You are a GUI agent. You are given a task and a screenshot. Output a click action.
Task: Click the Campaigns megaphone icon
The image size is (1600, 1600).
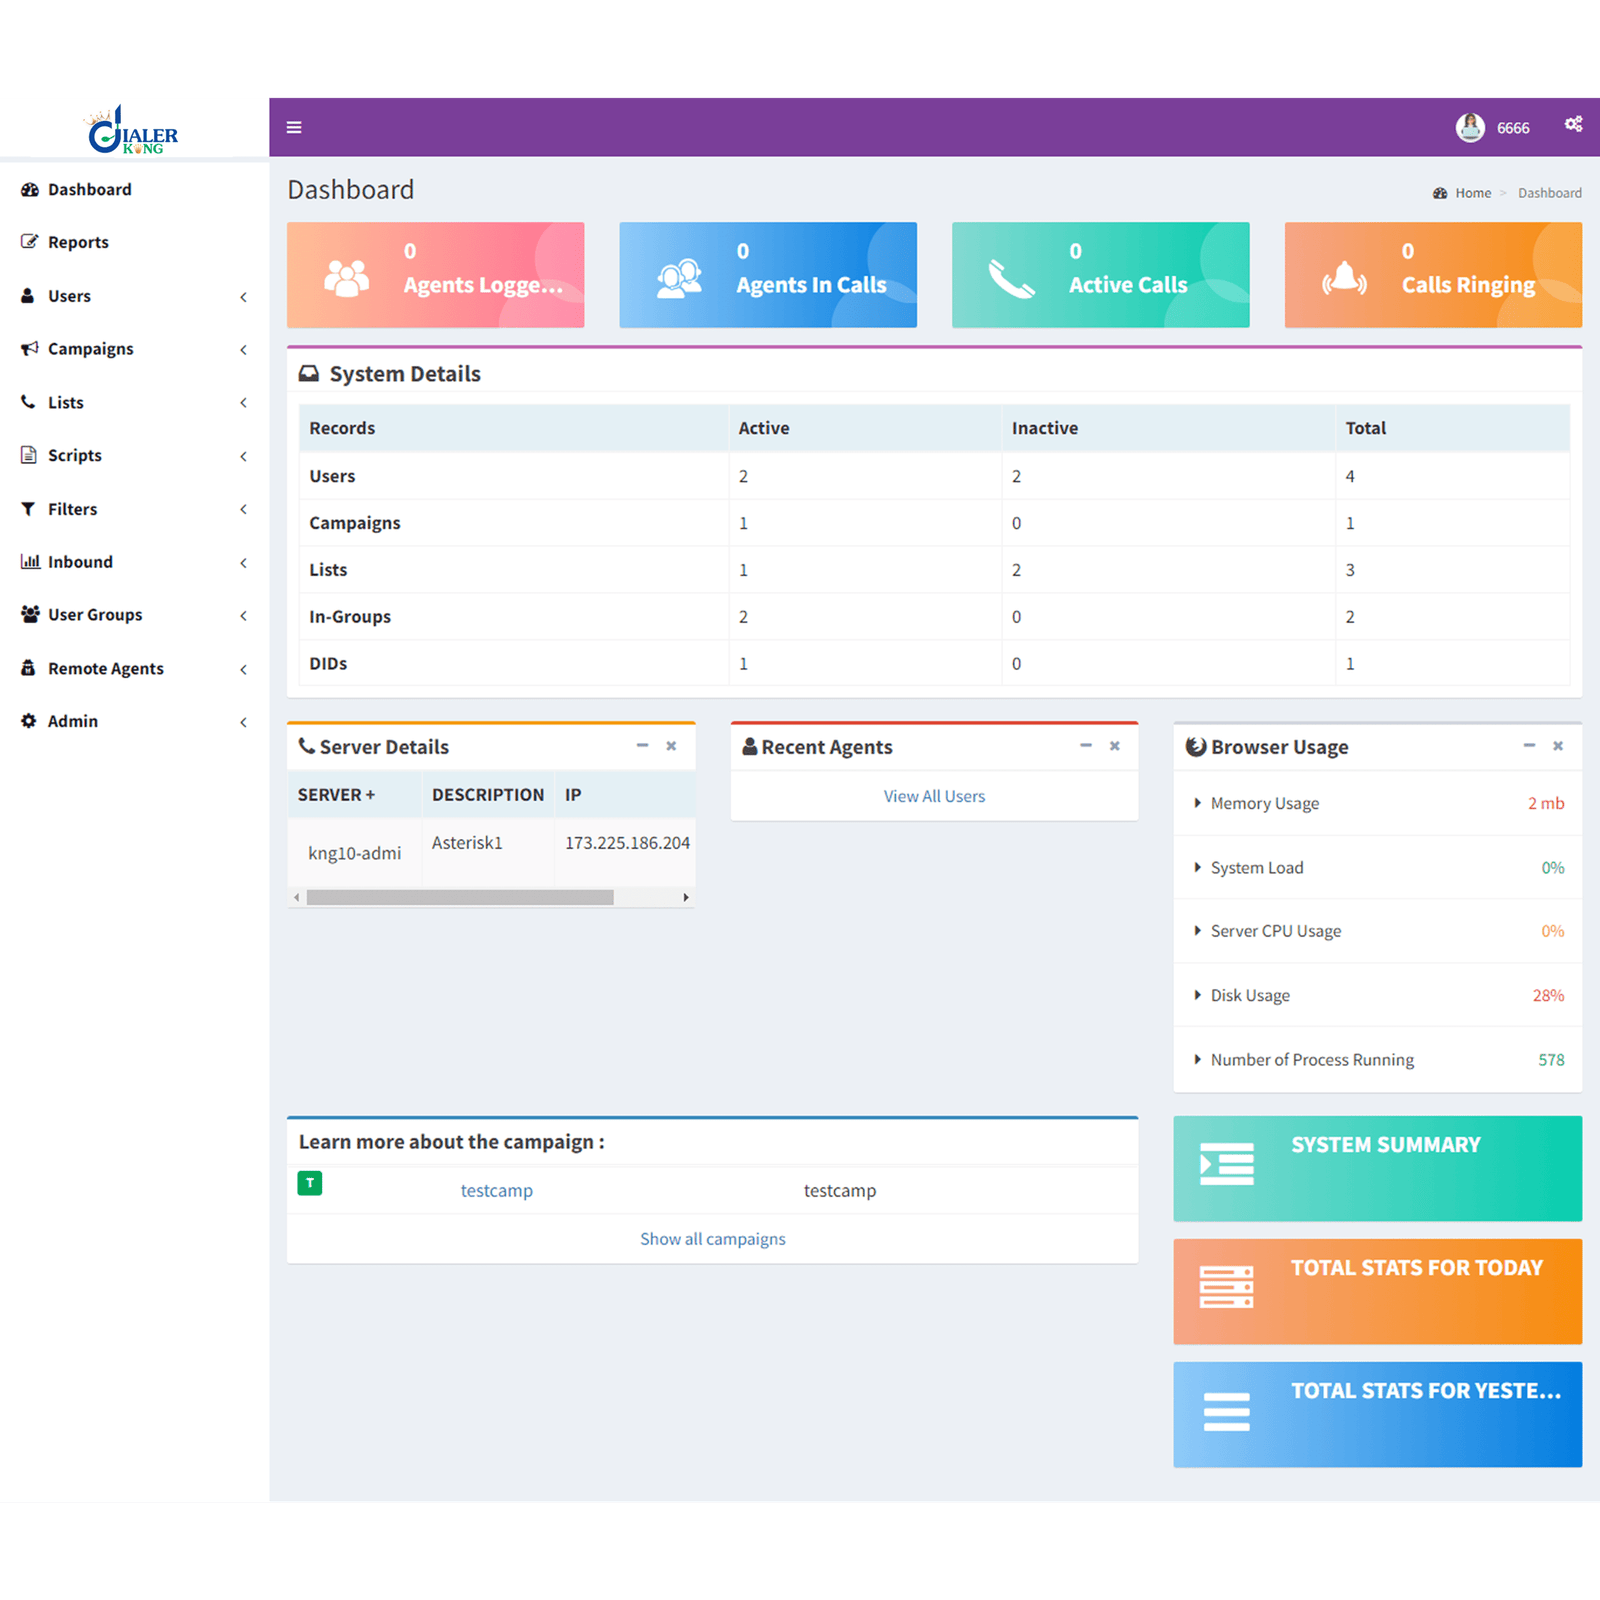point(29,348)
